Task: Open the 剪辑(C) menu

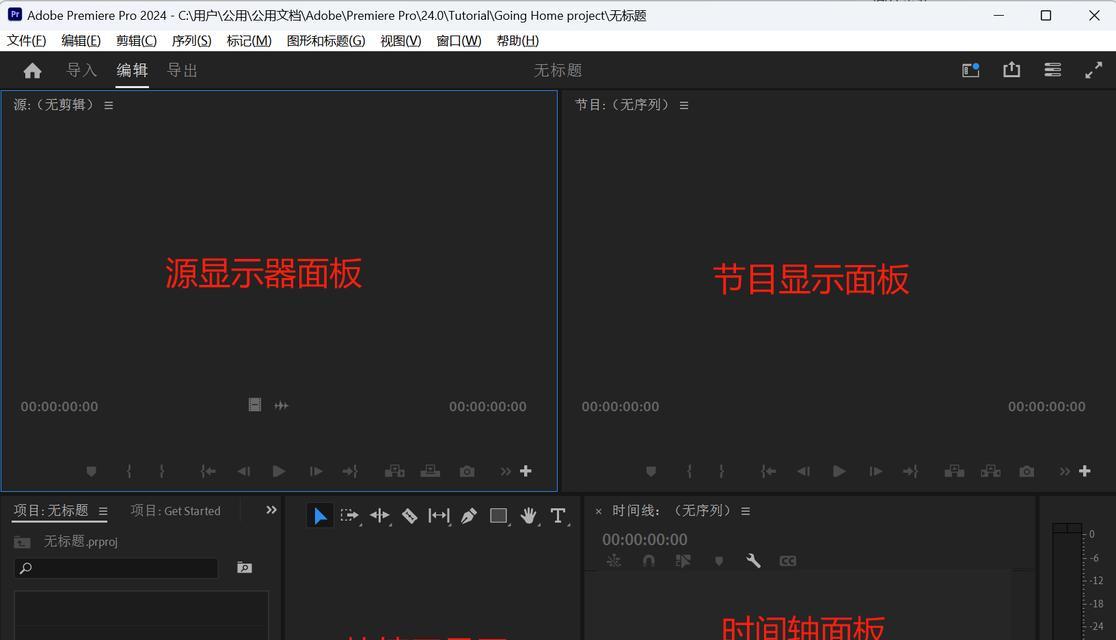Action: point(136,41)
